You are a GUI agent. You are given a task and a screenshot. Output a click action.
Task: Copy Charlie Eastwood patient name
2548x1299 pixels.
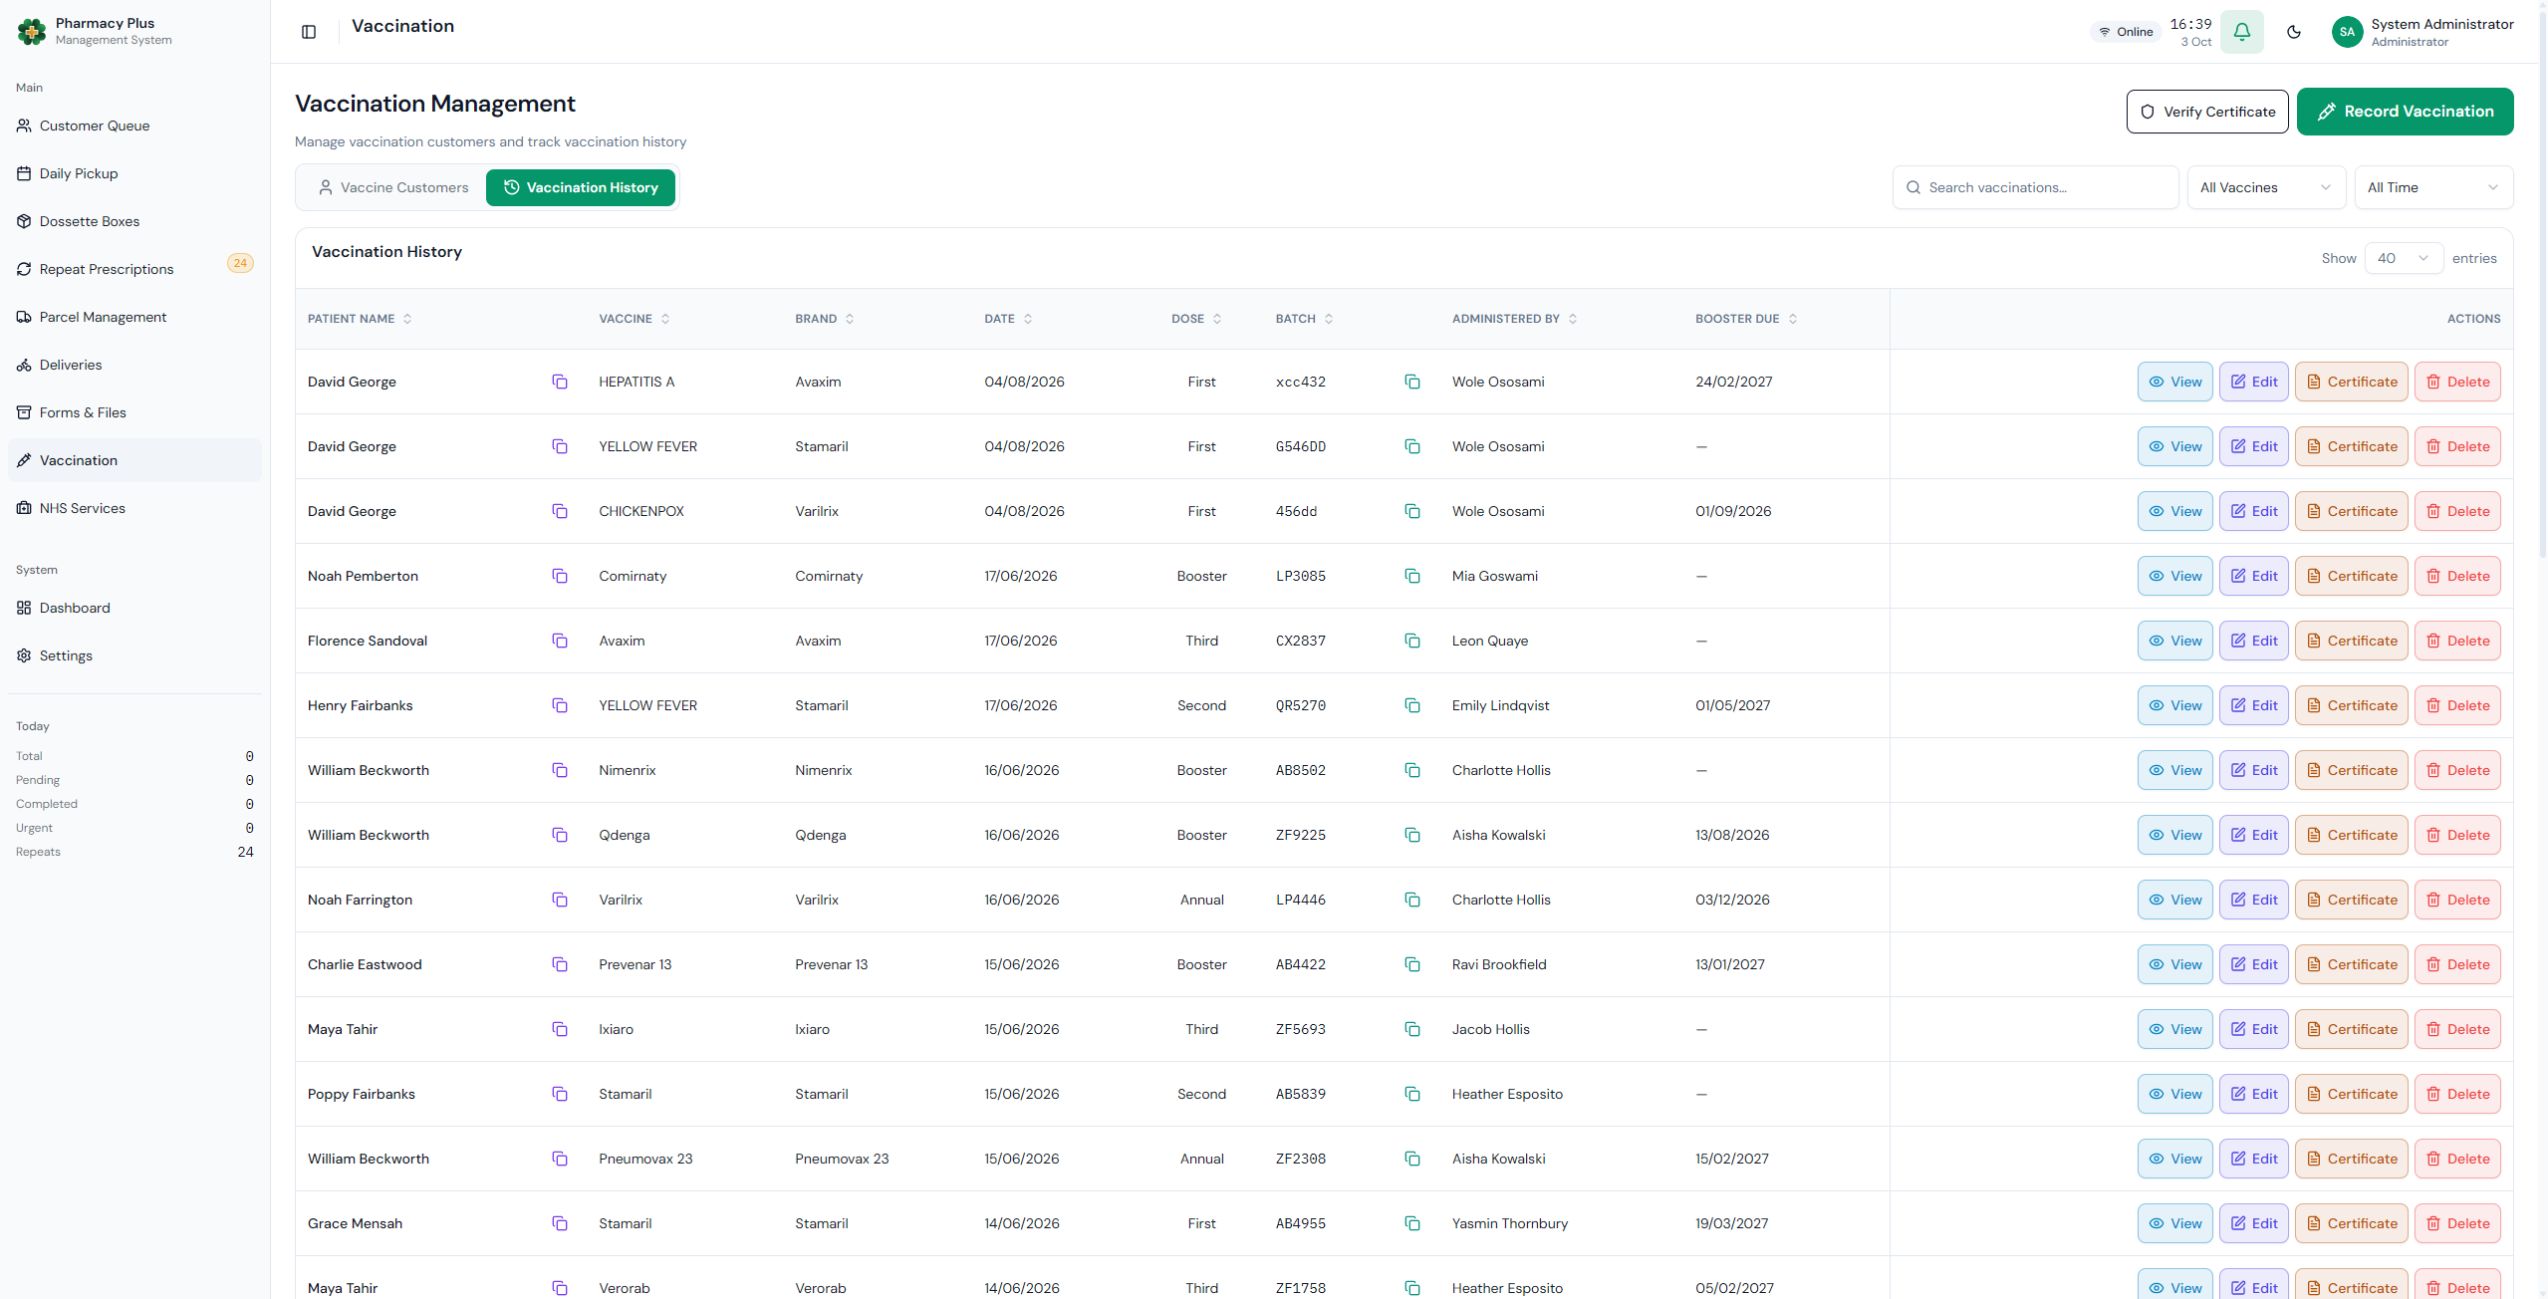[x=560, y=965]
